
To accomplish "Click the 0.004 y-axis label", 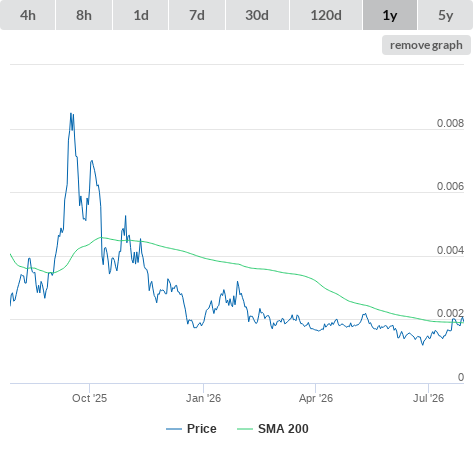I will (x=450, y=250).
